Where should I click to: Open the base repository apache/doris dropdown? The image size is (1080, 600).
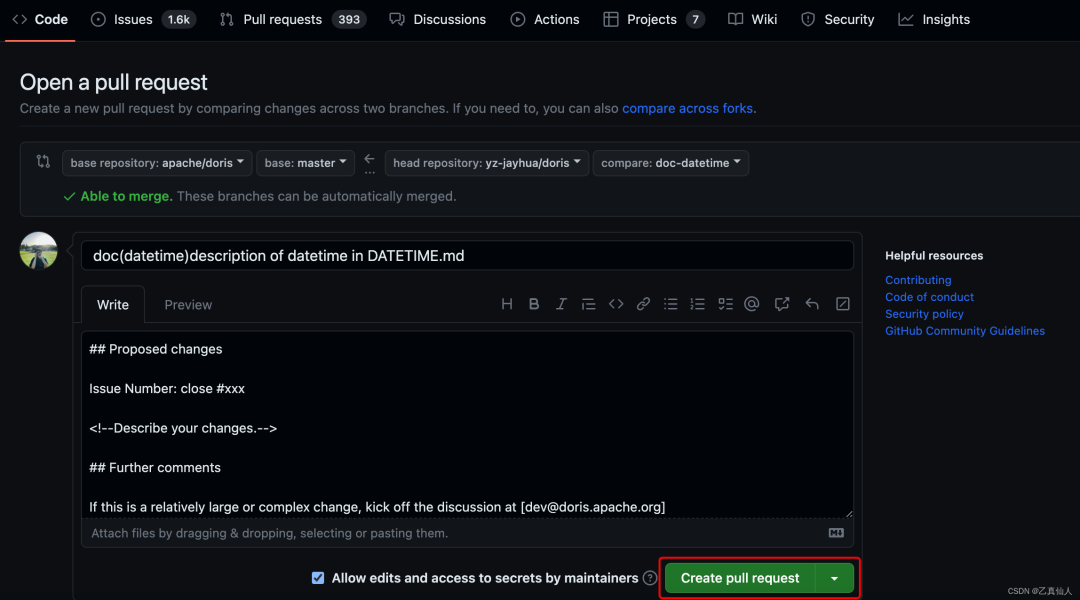click(x=157, y=163)
